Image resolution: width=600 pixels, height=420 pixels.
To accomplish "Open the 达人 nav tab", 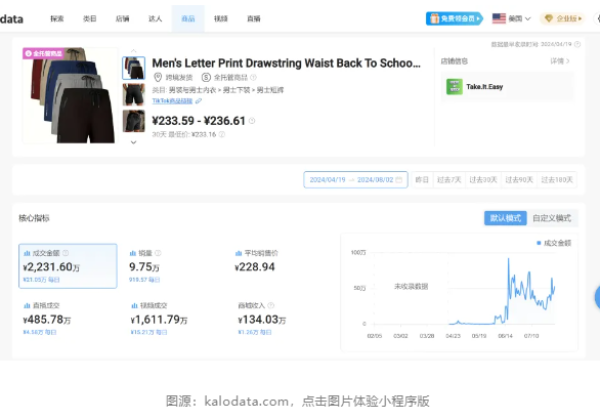I will (155, 19).
